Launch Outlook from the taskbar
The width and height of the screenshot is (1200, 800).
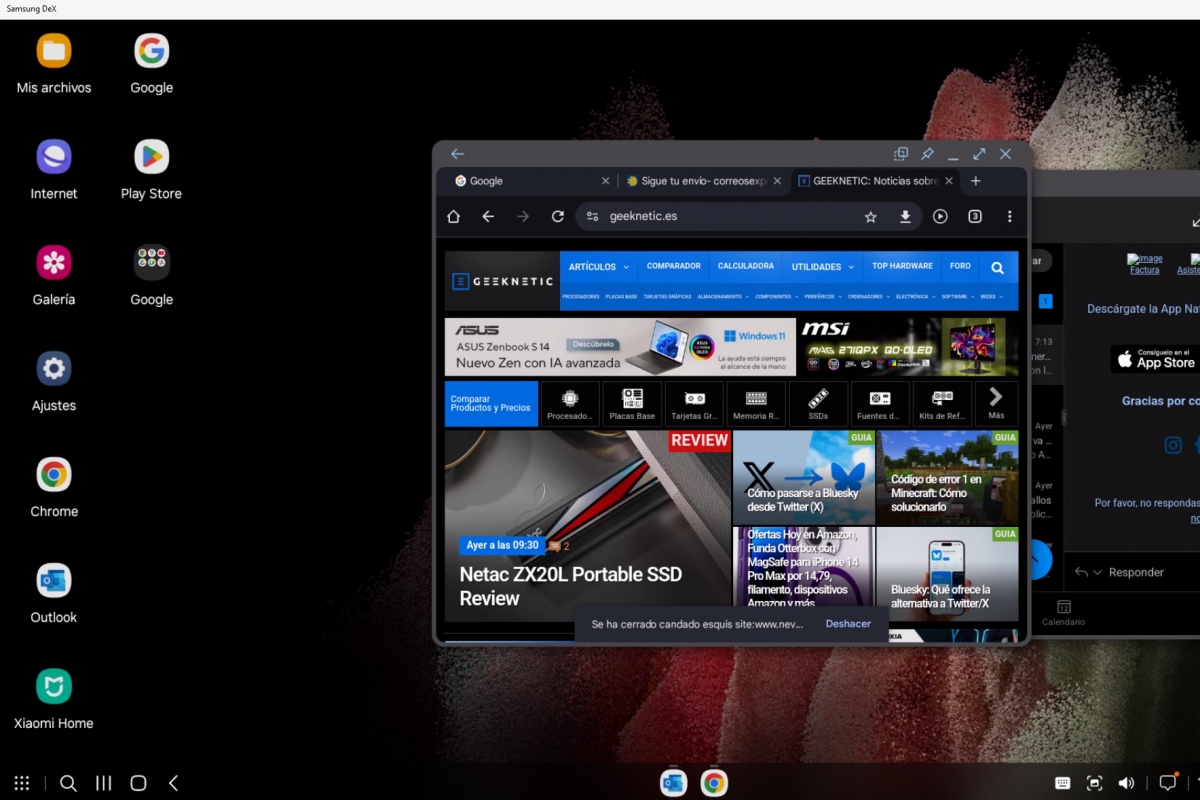point(673,782)
